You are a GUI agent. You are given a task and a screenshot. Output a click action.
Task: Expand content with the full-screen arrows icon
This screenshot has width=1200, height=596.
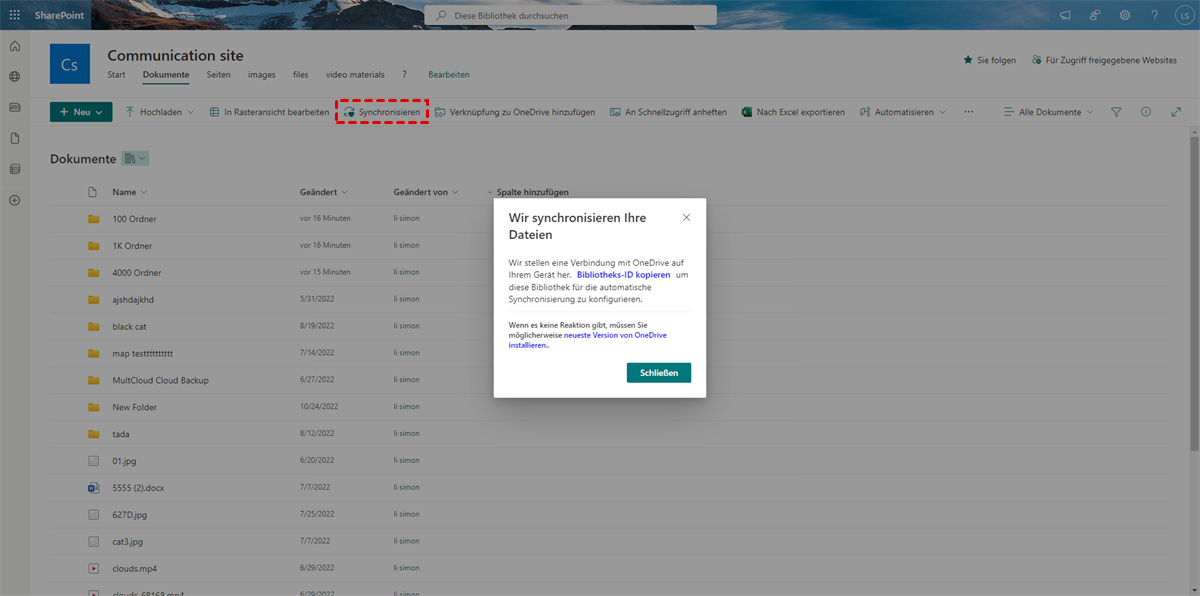coord(1176,112)
